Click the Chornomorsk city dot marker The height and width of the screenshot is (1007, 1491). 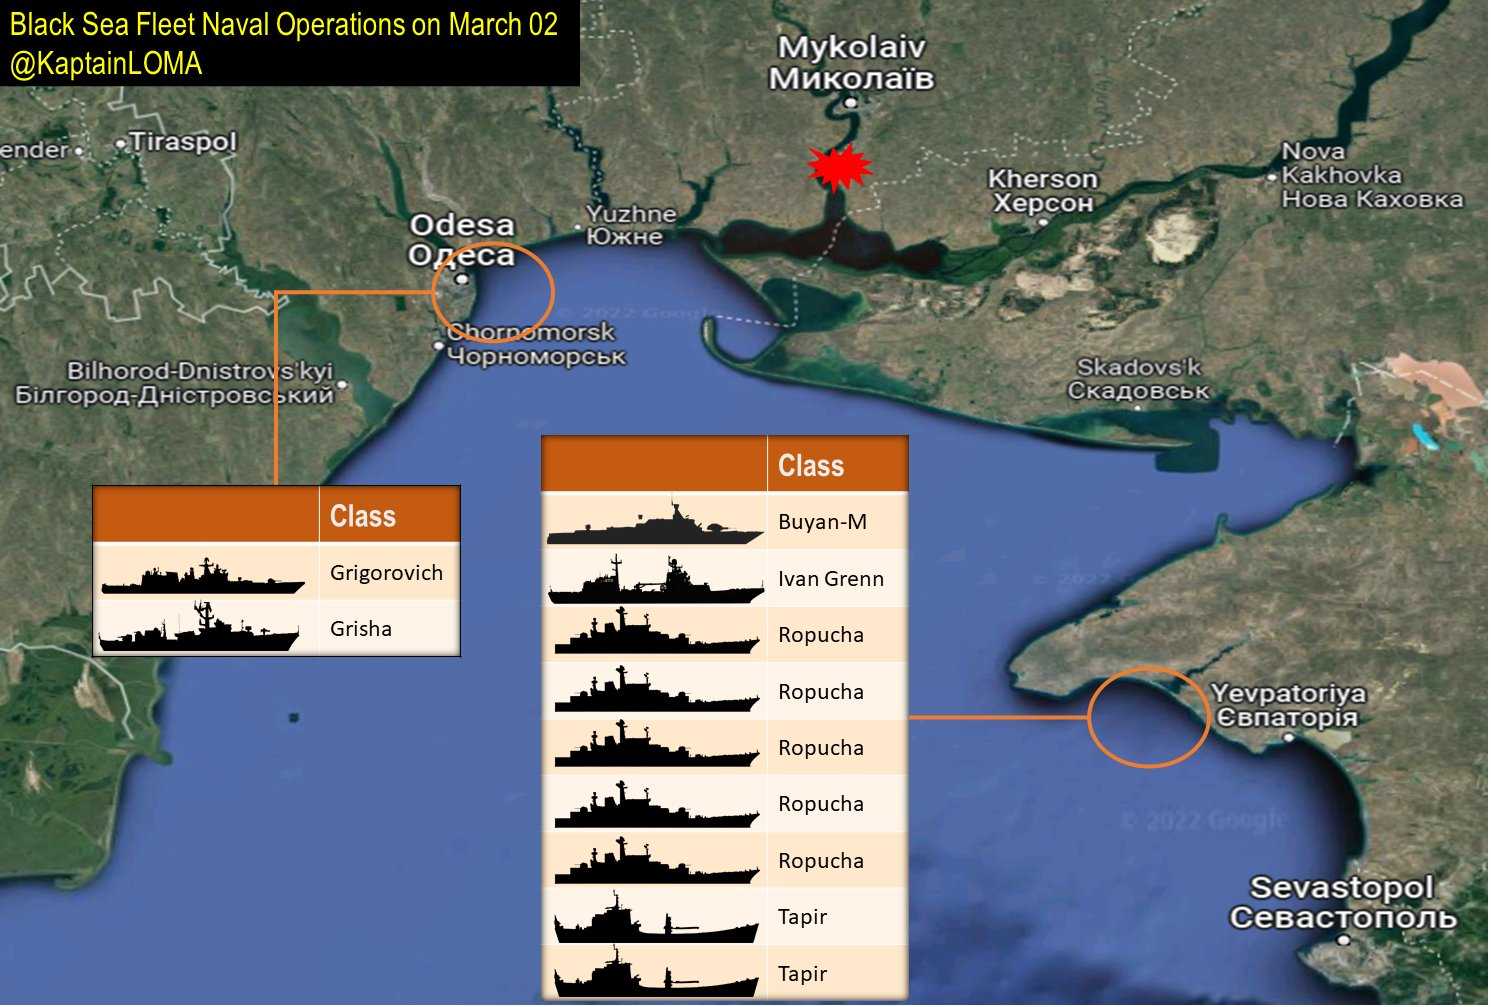pos(438,346)
